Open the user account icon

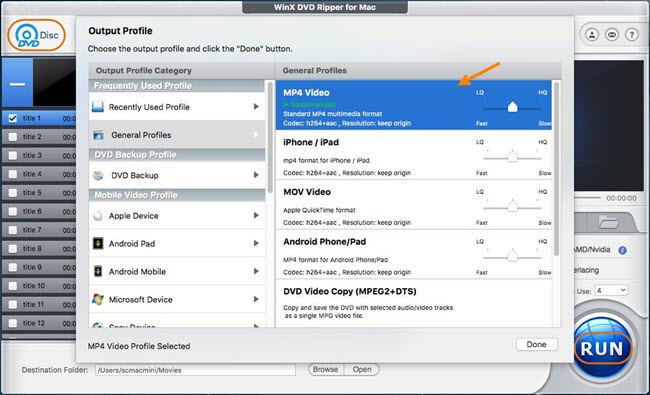pos(592,35)
